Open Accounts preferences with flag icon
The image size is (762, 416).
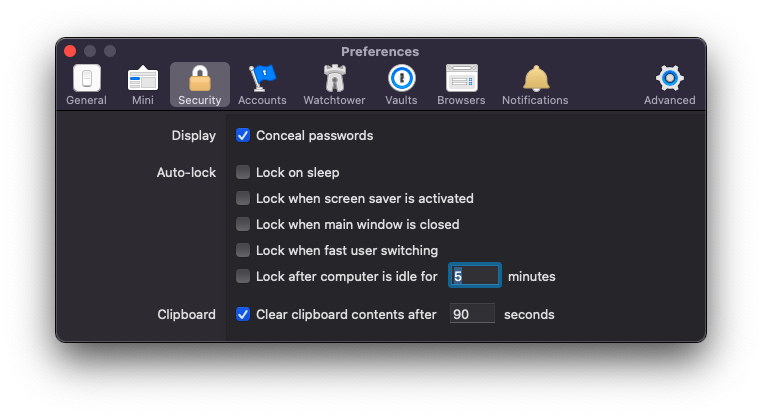pyautogui.click(x=262, y=85)
